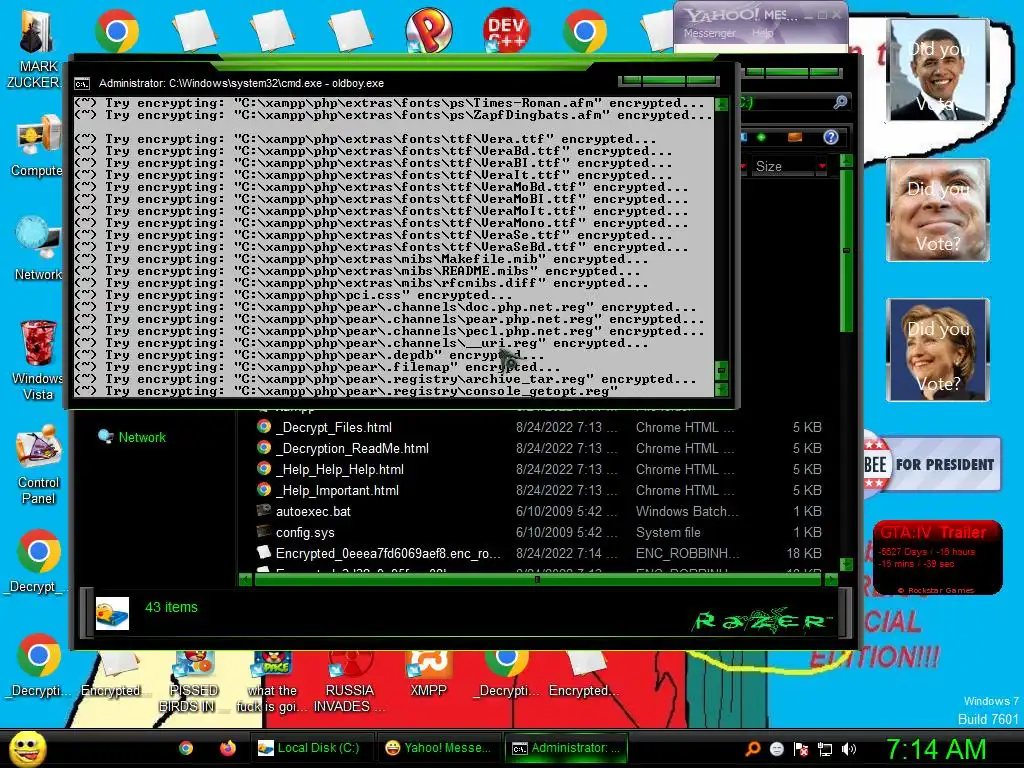Open the _Decrypt_ Chrome shortcut on the desktop's left edge
Viewport: 1024px width, 768px height.
point(37,561)
